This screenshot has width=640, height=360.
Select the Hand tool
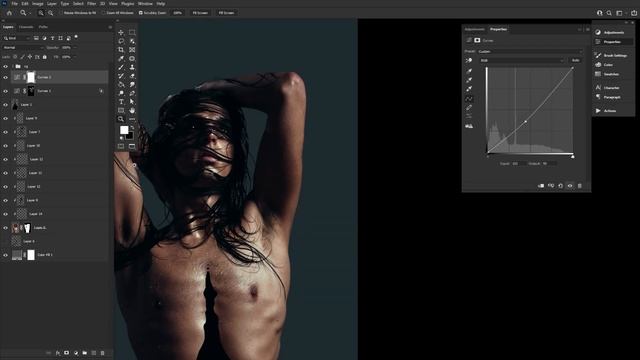click(x=132, y=111)
